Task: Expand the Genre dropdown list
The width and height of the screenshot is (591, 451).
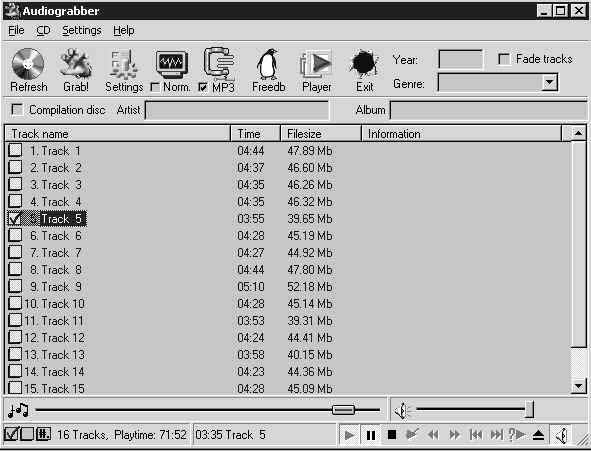Action: point(549,82)
